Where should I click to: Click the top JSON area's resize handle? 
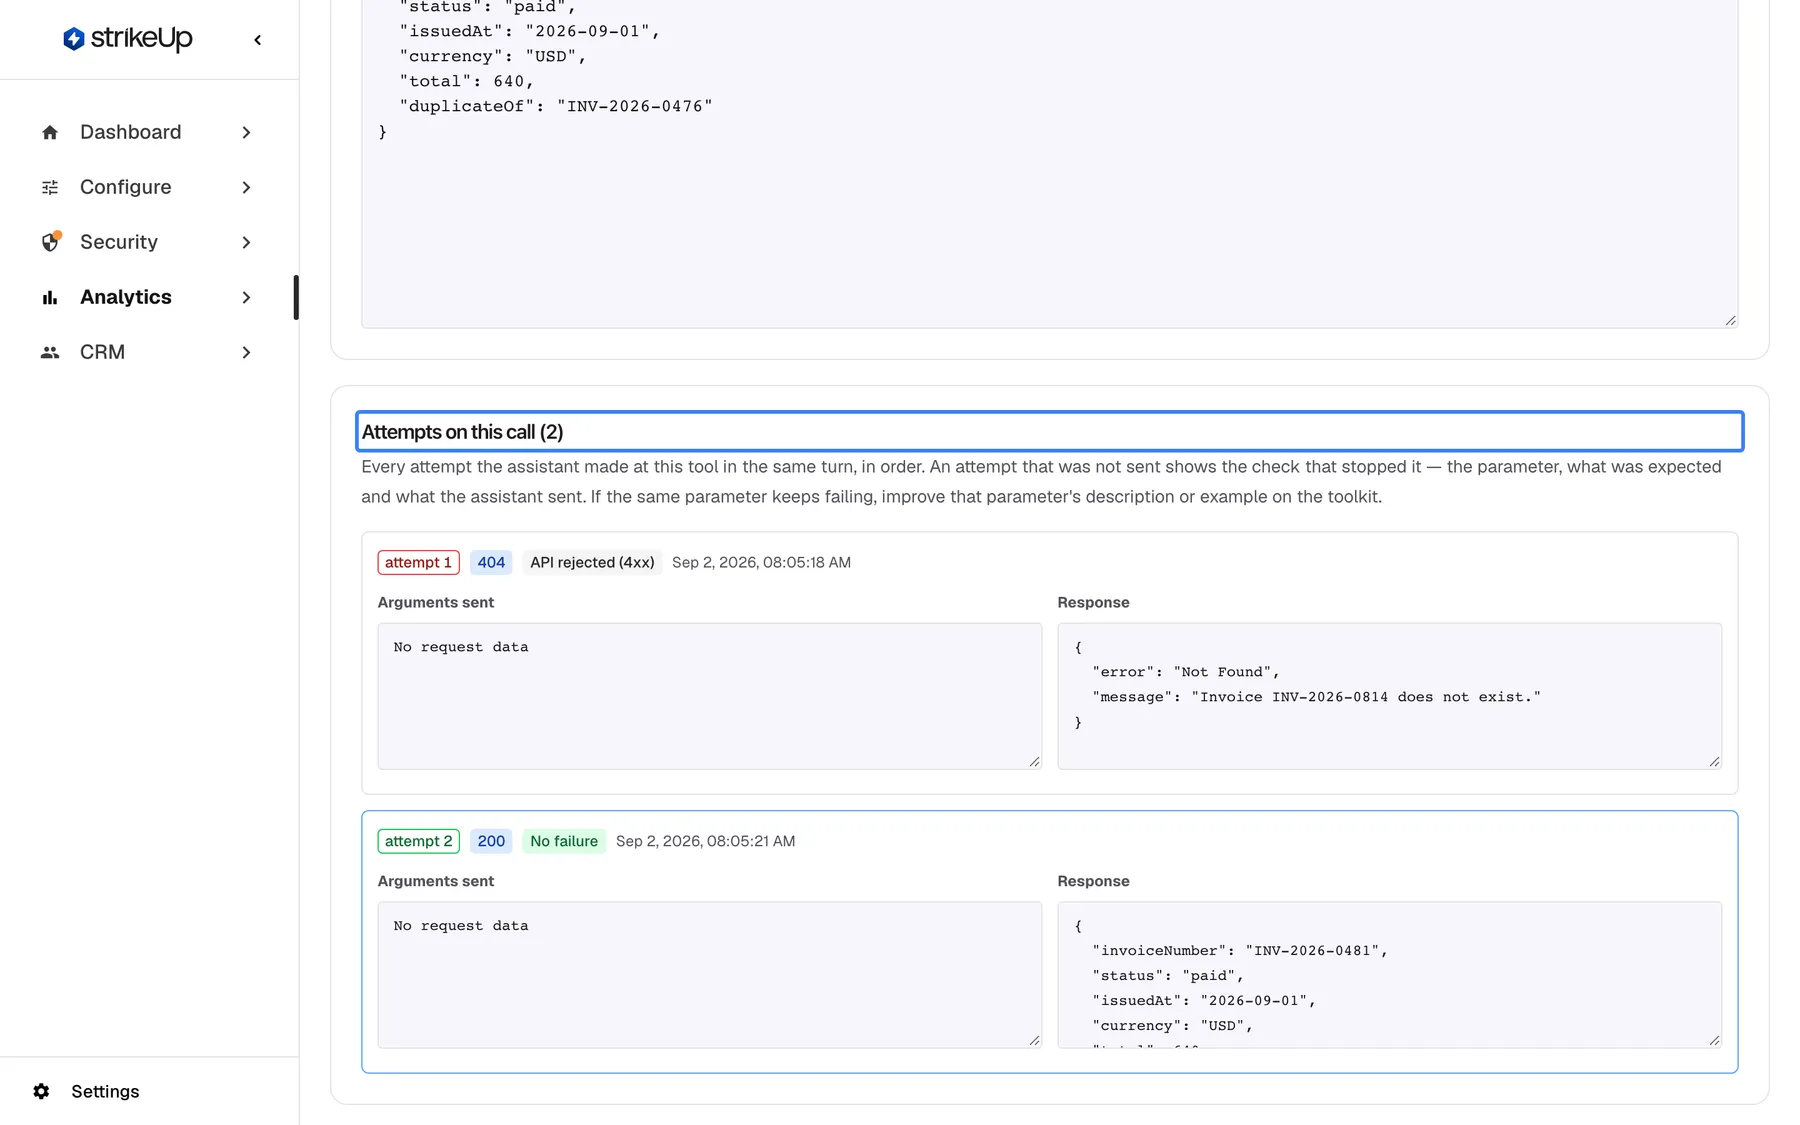coord(1731,321)
